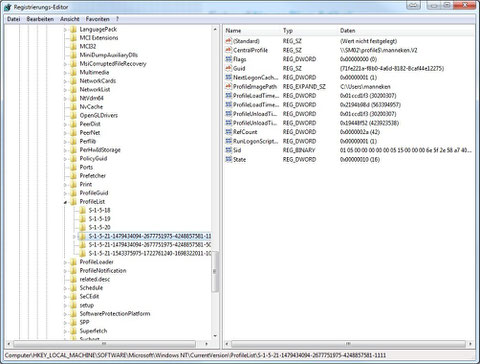Select the RunLogonScript value name
The height and width of the screenshot is (364, 480).
pyautogui.click(x=255, y=141)
